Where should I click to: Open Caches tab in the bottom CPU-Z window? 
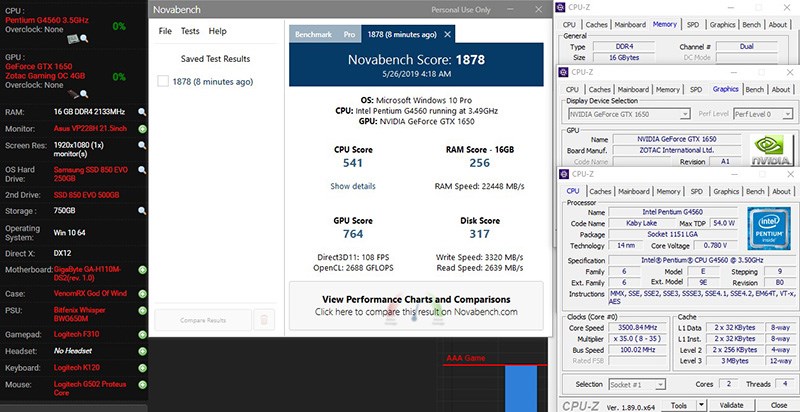(x=600, y=192)
